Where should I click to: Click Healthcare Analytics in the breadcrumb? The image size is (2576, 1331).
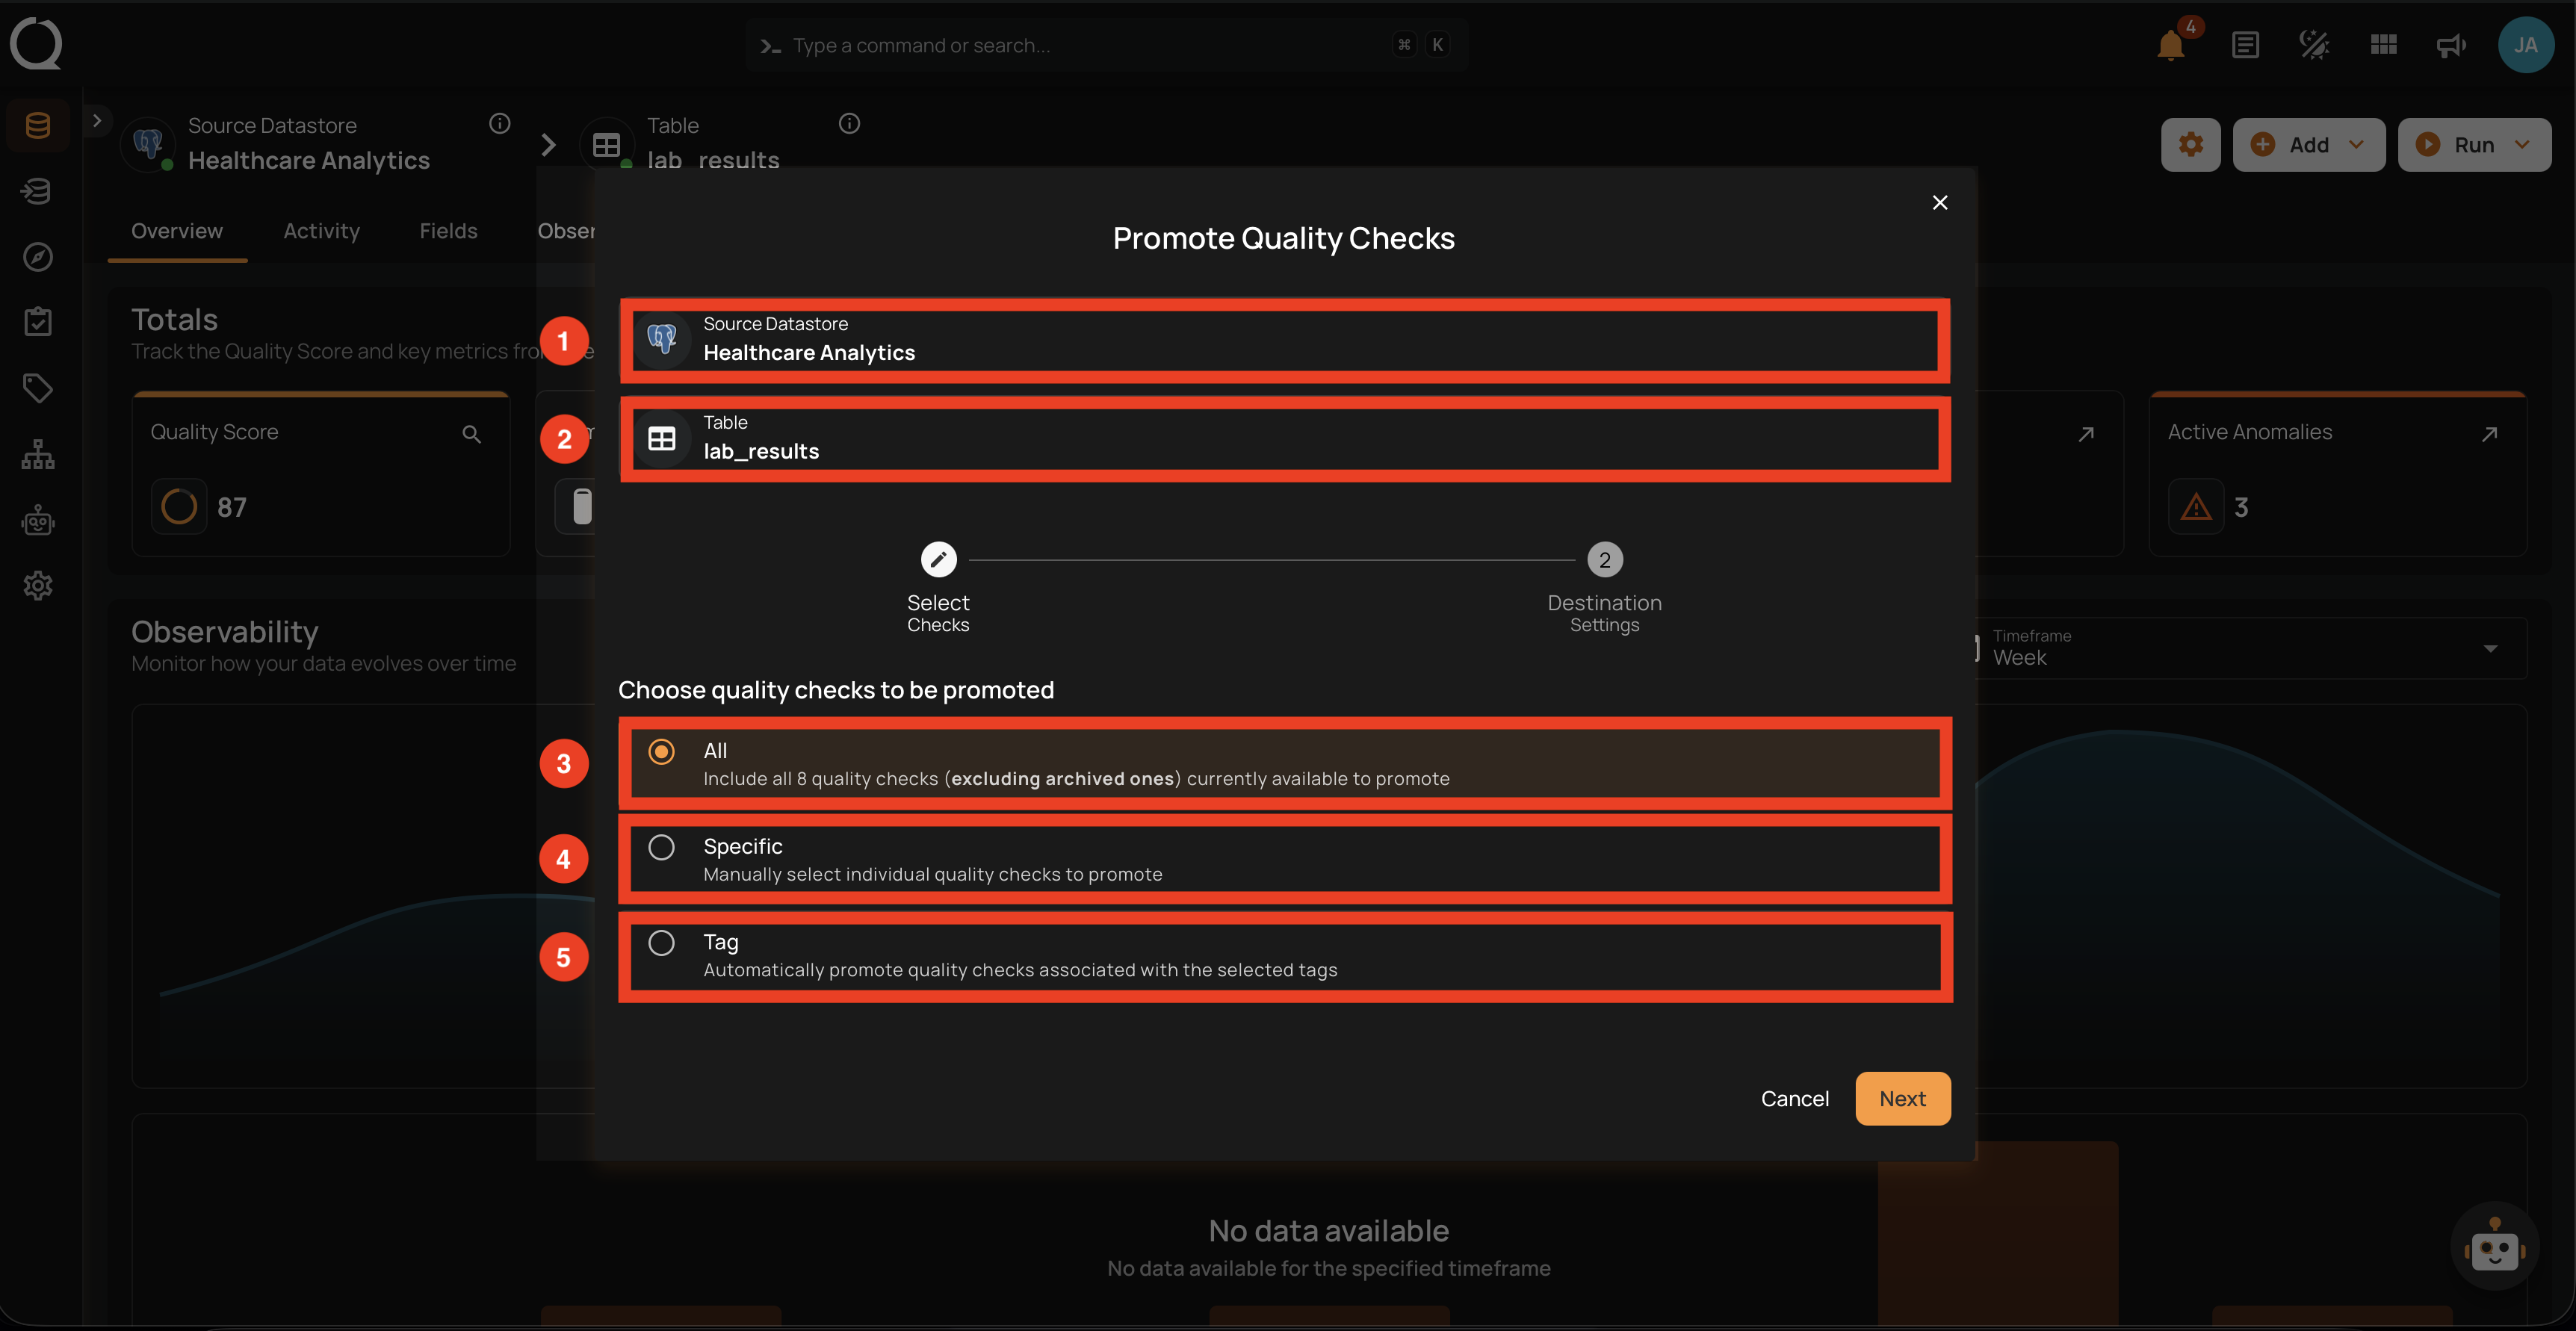pos(309,160)
